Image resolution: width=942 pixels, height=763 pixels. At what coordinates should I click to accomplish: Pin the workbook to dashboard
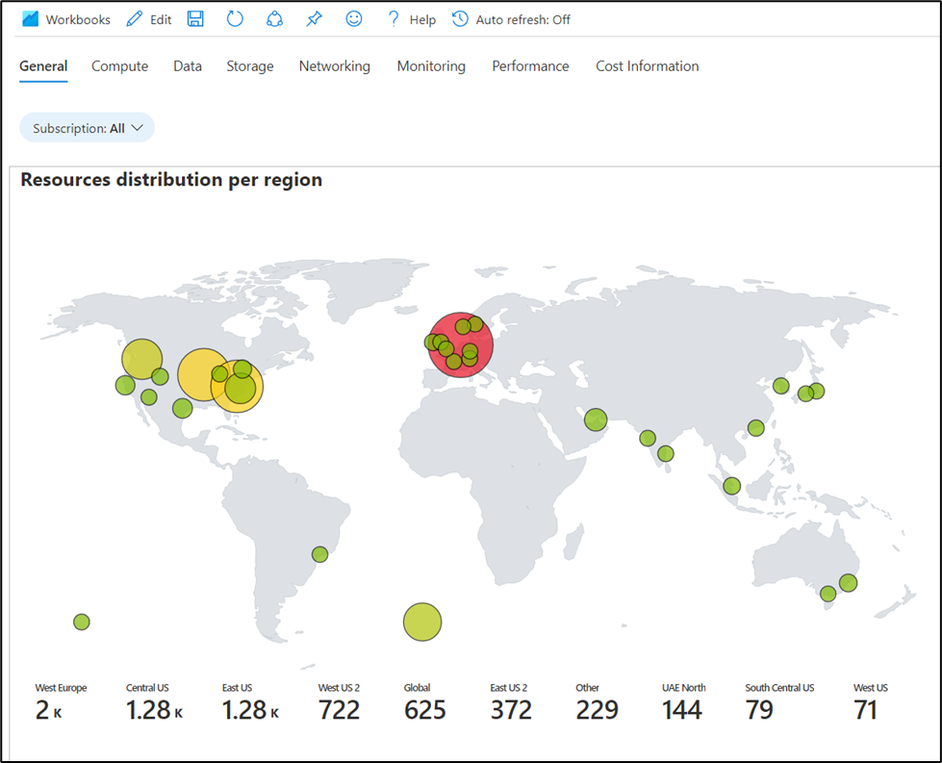coord(314,19)
